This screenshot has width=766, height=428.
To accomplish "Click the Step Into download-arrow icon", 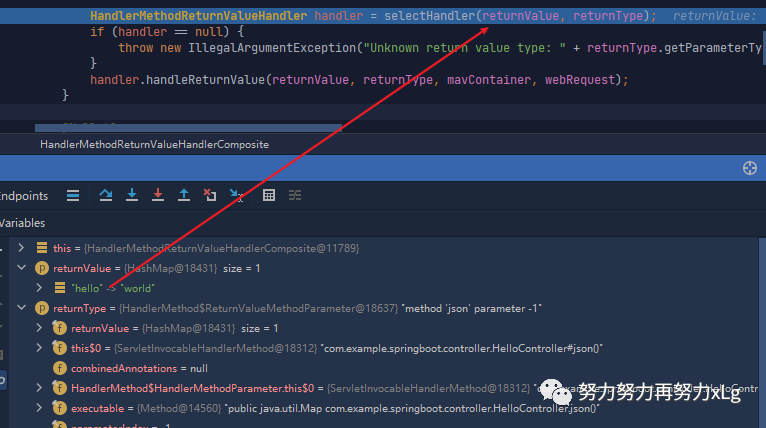I will point(131,195).
